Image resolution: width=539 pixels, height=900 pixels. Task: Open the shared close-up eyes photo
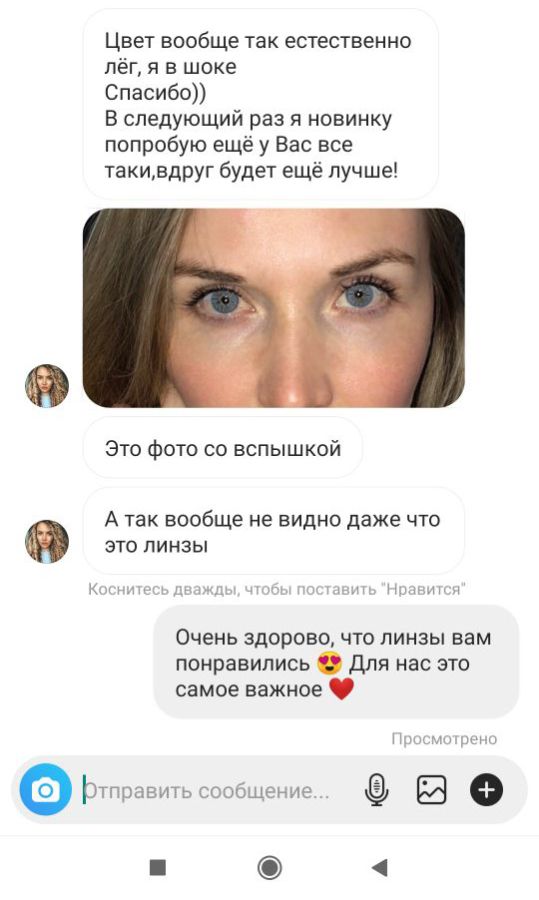tap(274, 308)
